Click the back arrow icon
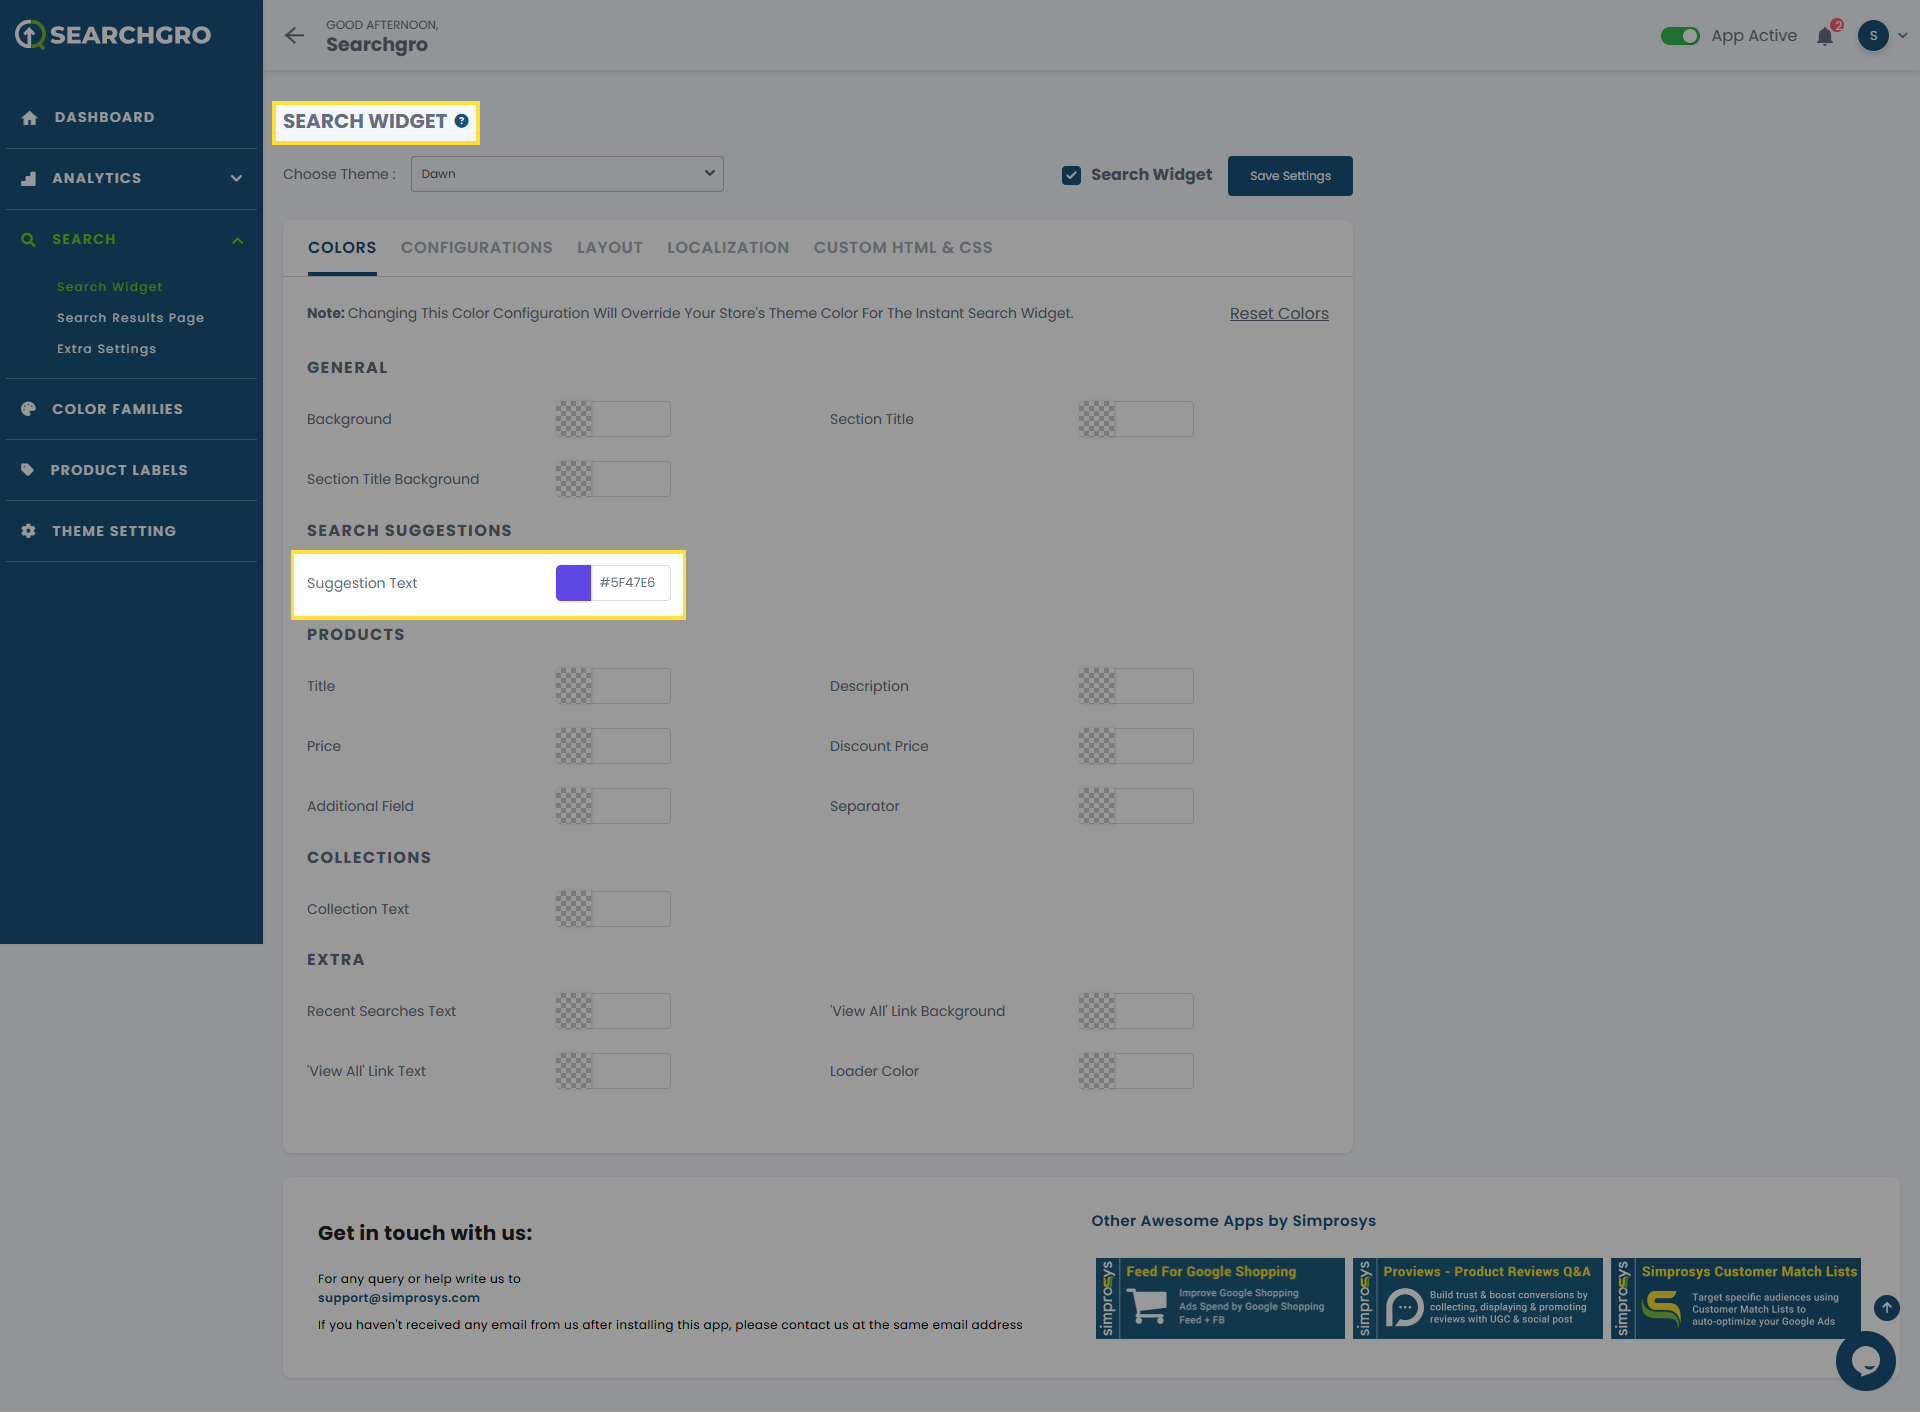Viewport: 1920px width, 1412px height. (x=294, y=36)
